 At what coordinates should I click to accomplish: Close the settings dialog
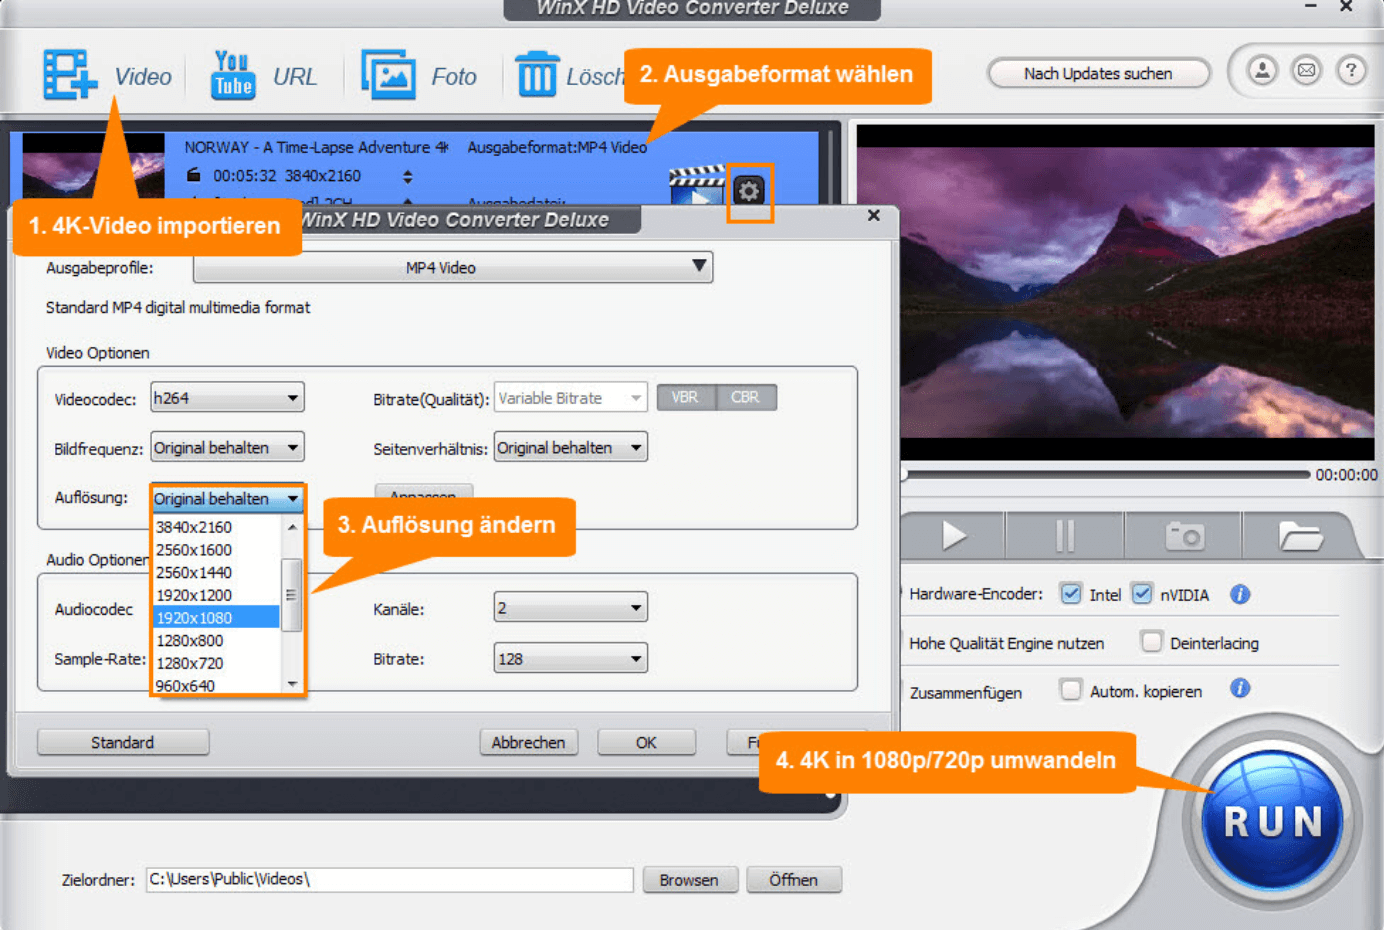(x=874, y=215)
